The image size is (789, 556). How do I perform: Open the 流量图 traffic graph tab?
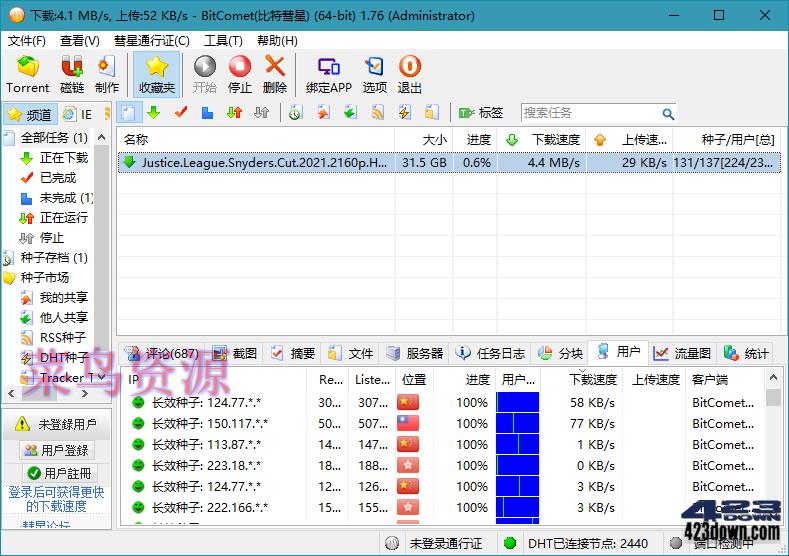(x=682, y=354)
